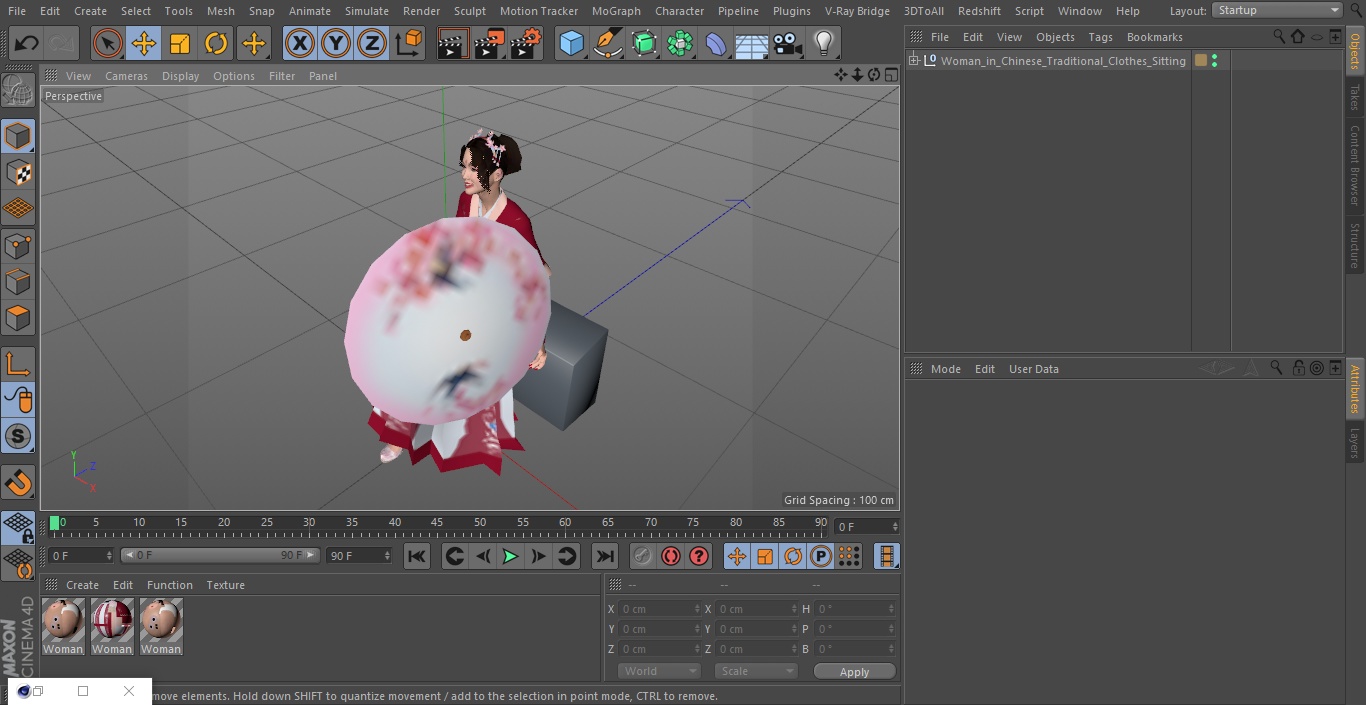Switch to Polygons mode
Screen dimensions: 1366x705
[x=18, y=318]
